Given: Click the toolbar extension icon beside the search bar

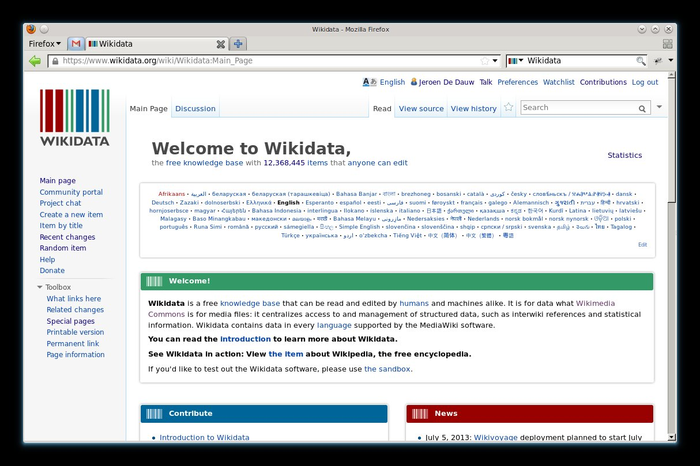Looking at the screenshot, I should point(658,61).
